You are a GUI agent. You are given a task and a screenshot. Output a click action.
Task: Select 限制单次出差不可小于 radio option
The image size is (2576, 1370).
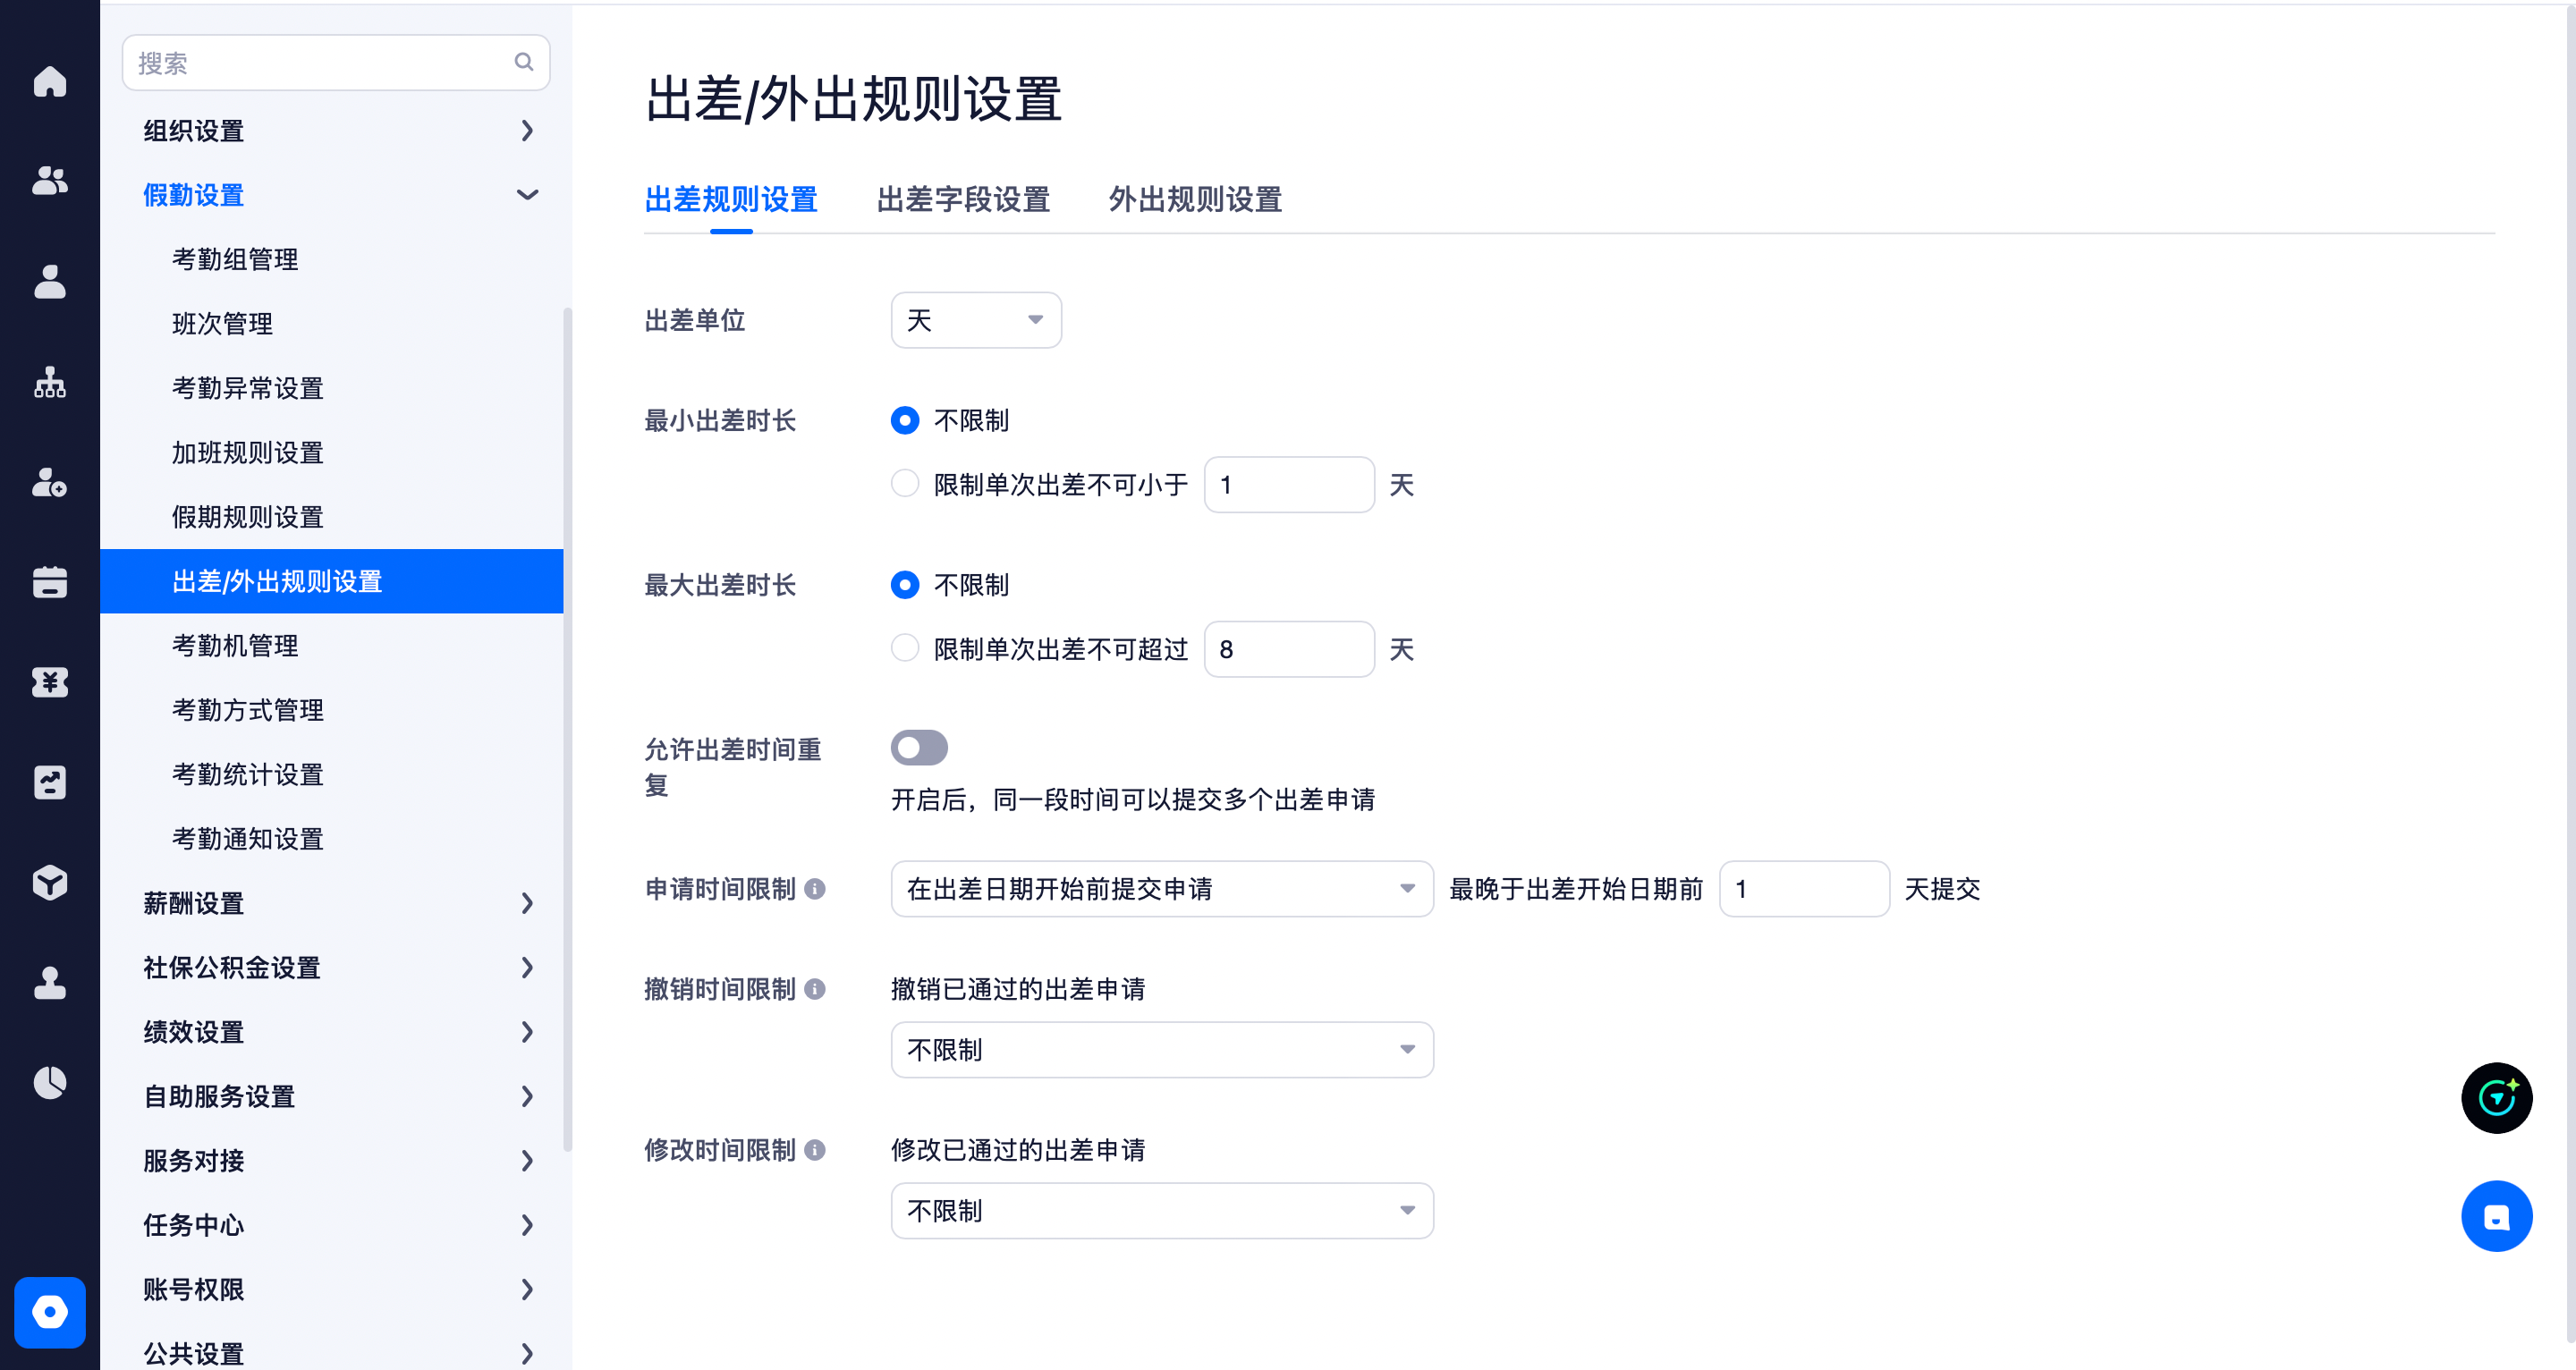click(905, 484)
